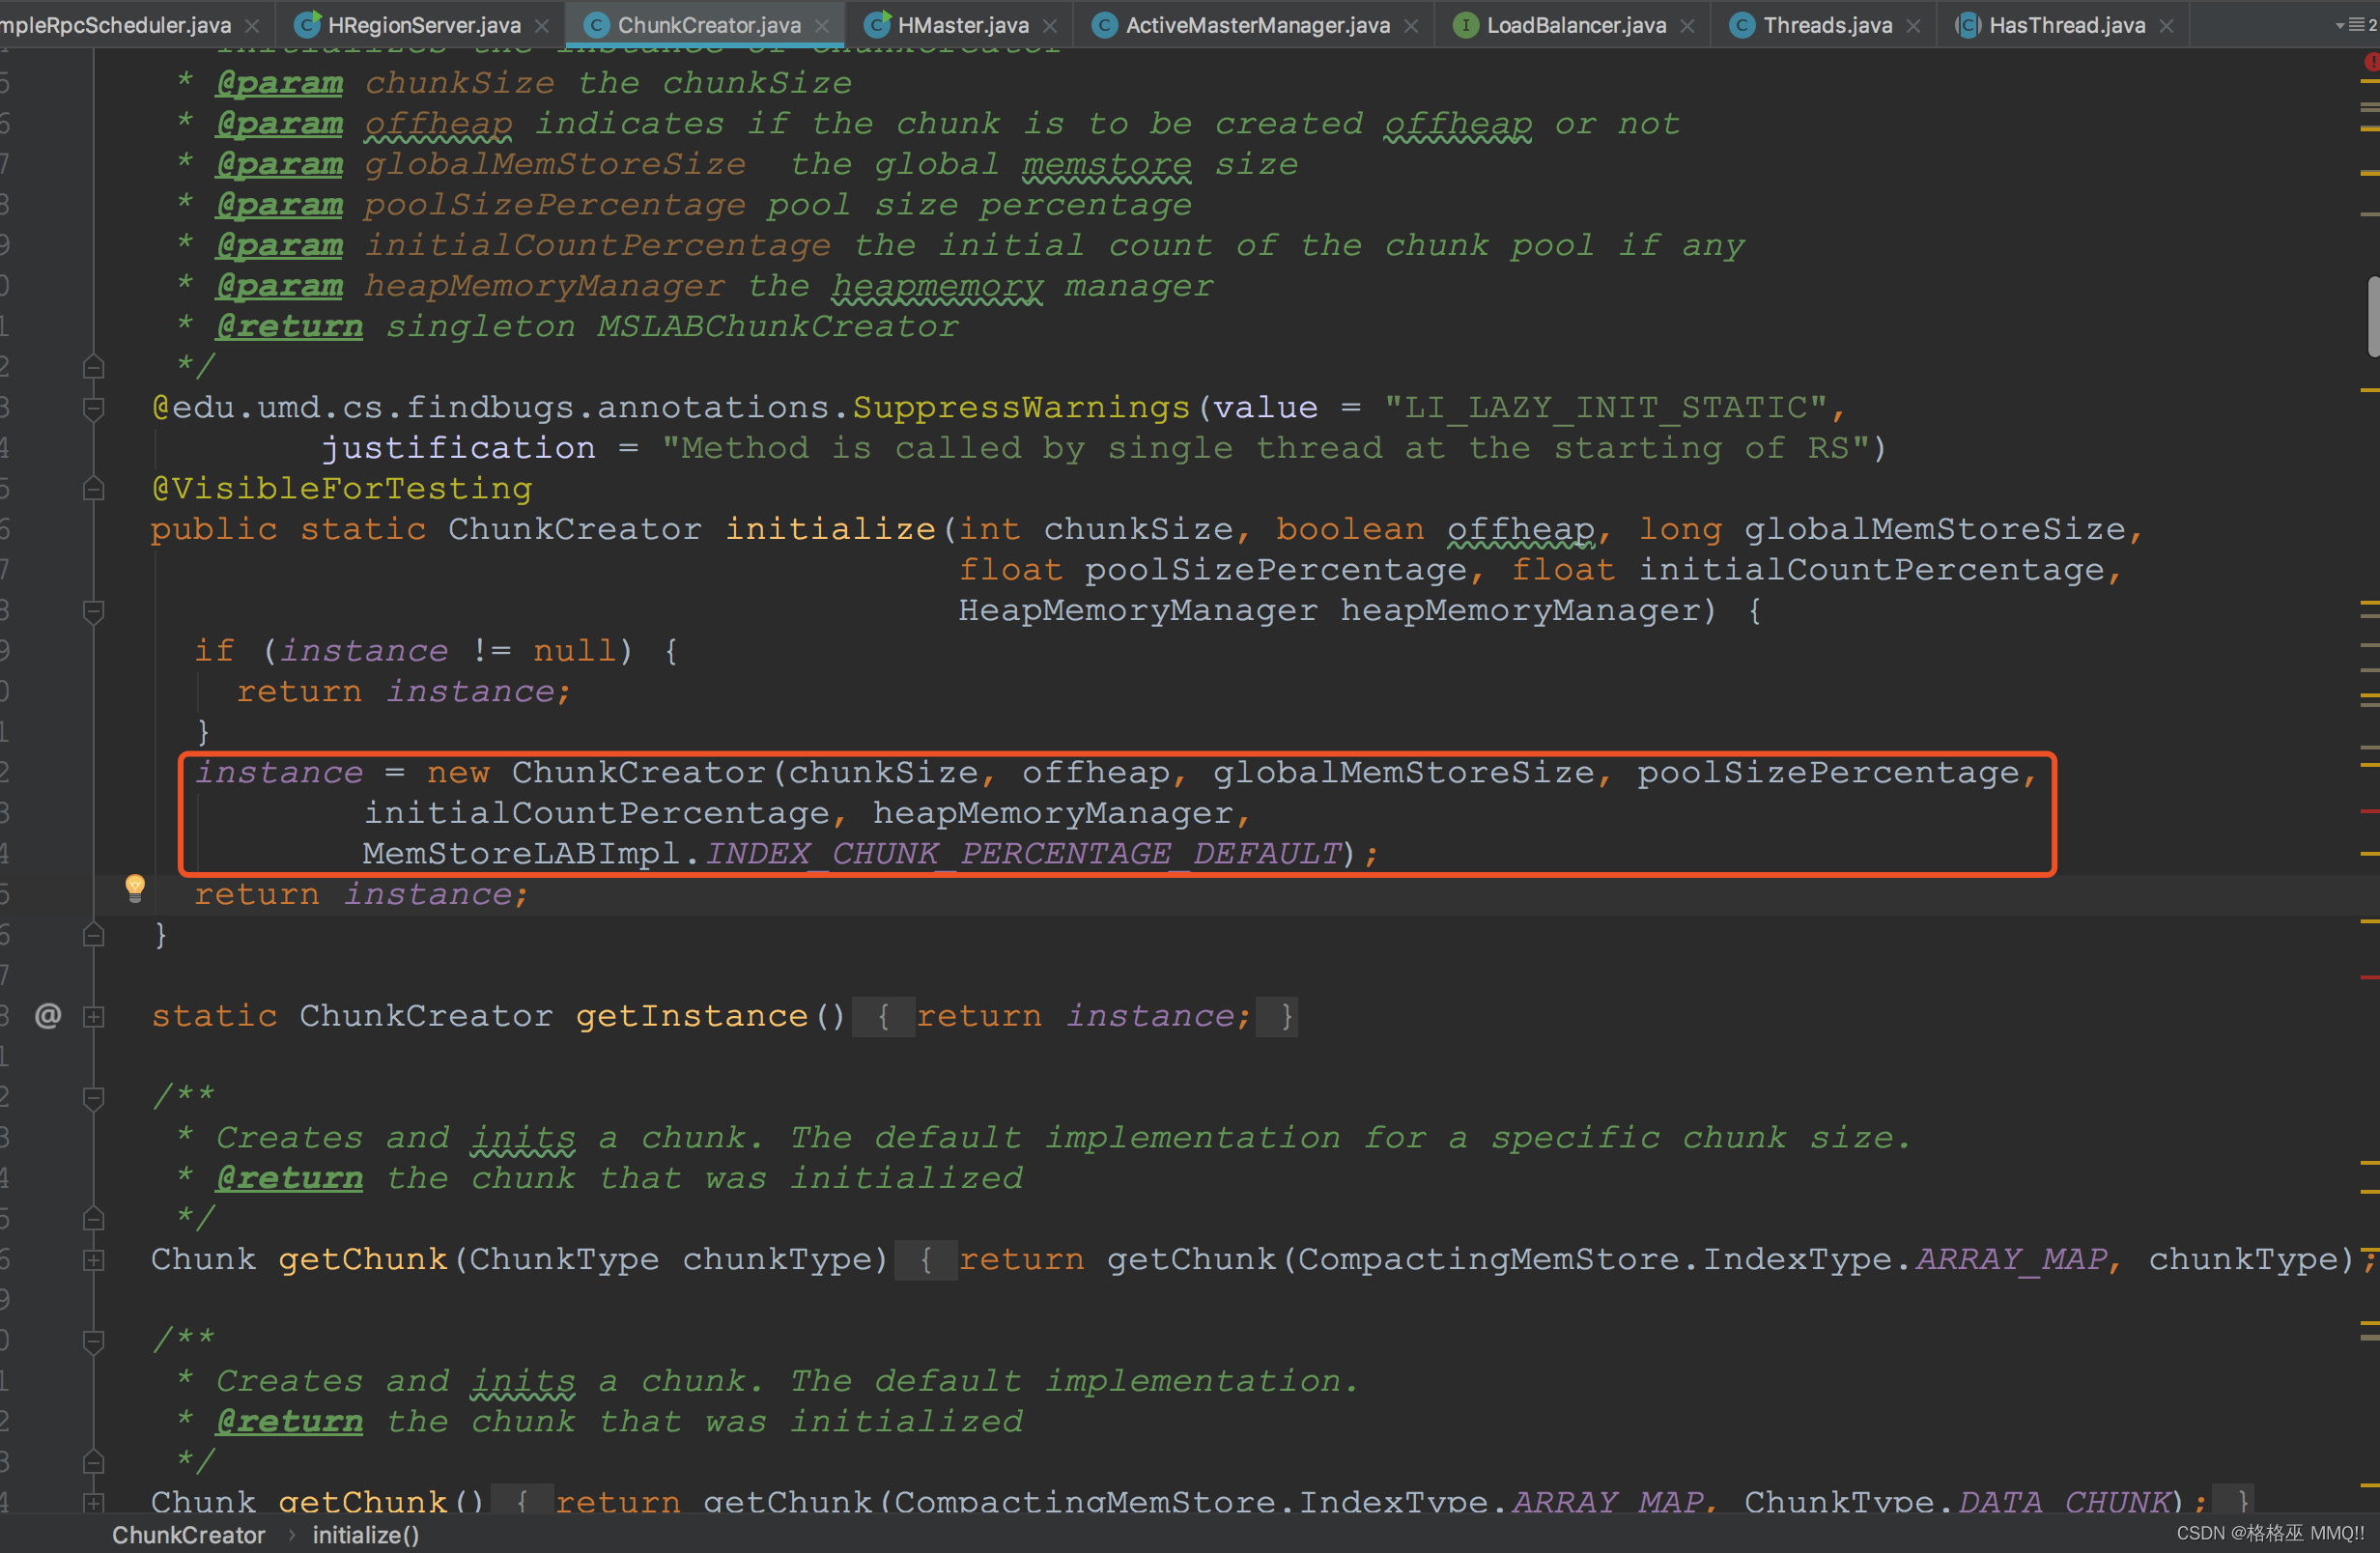Click the getInstance method name
Image resolution: width=2380 pixels, height=1553 pixels.
click(x=692, y=1016)
